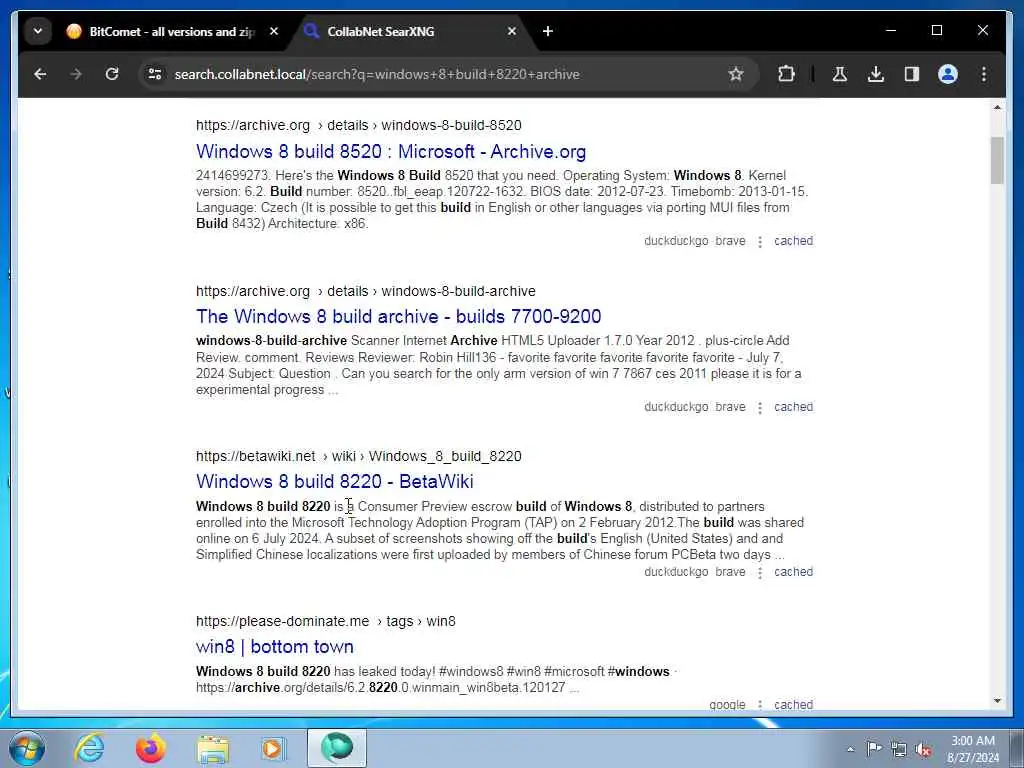
Task: Open the Extensions puzzle icon
Action: pyautogui.click(x=786, y=74)
